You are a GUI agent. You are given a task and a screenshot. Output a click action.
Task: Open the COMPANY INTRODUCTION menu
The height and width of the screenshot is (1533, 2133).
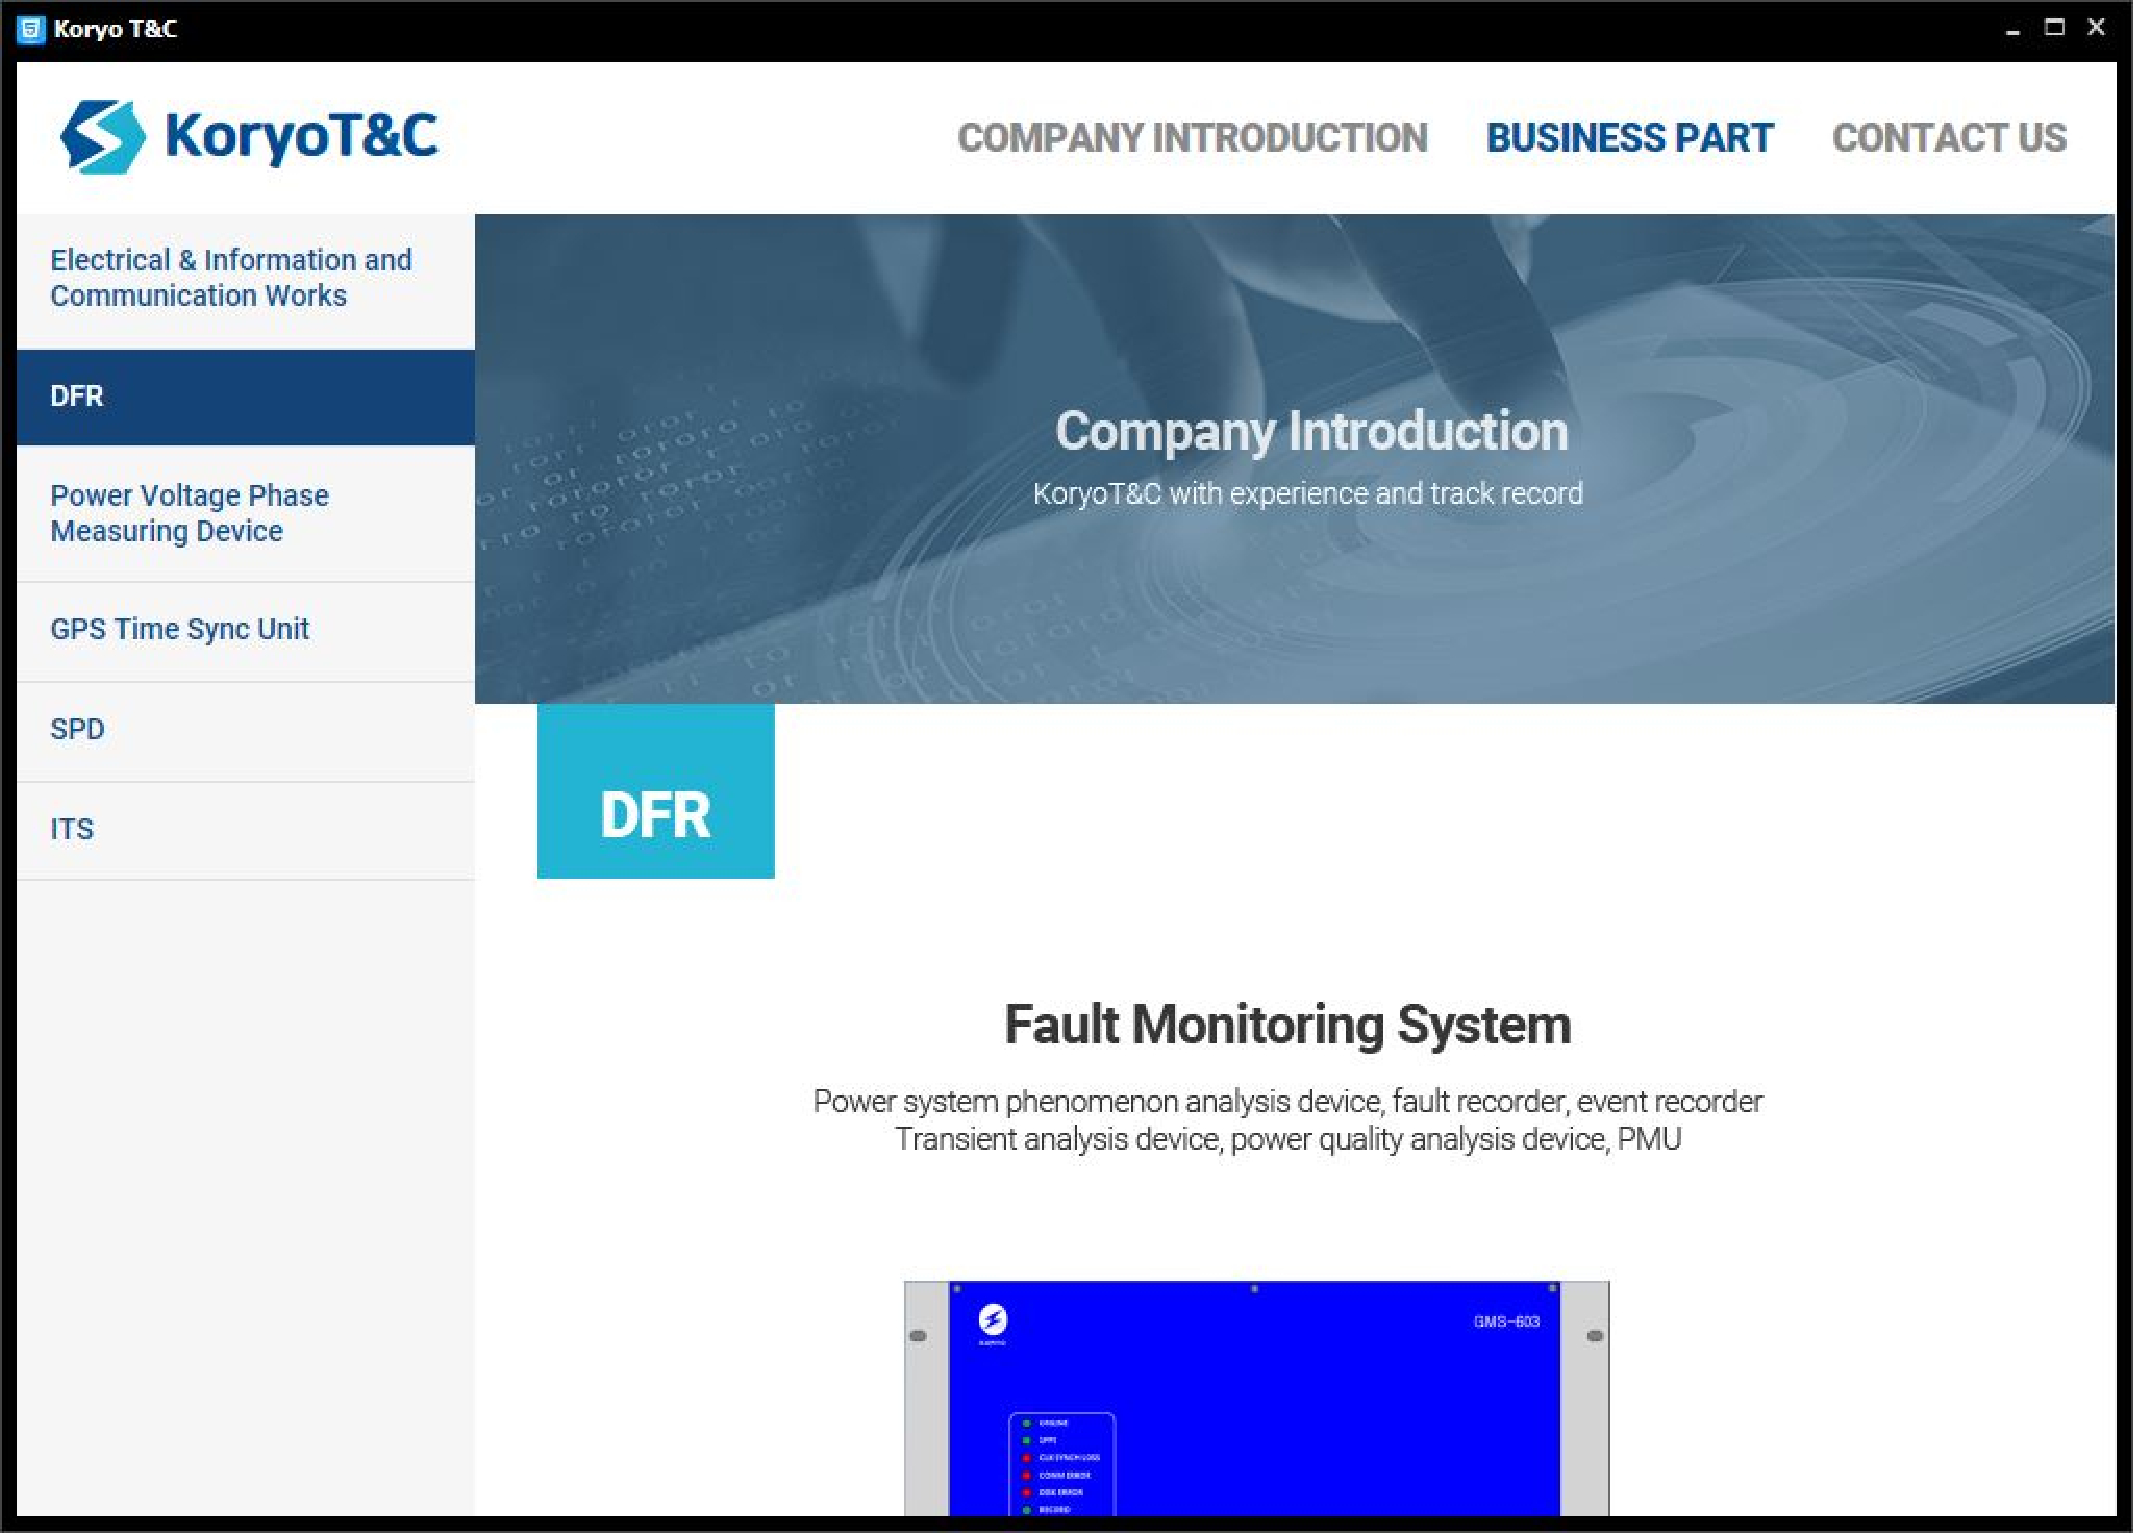click(x=1192, y=138)
